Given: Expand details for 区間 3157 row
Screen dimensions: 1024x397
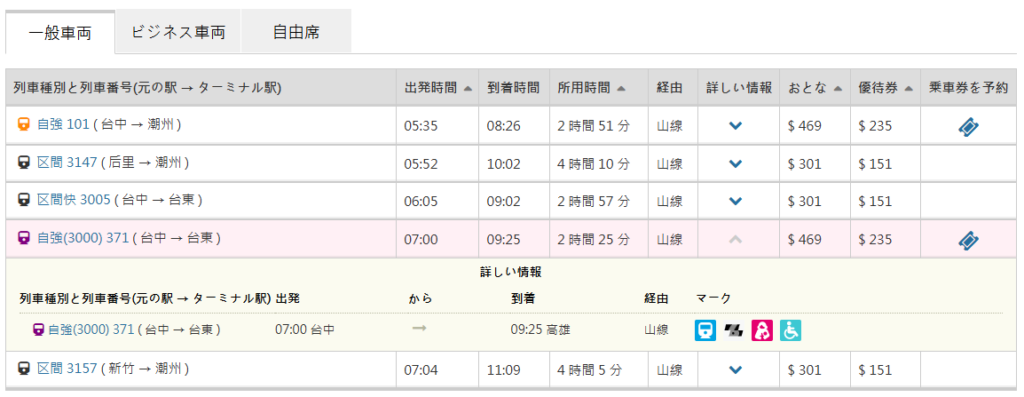Looking at the screenshot, I should [735, 370].
